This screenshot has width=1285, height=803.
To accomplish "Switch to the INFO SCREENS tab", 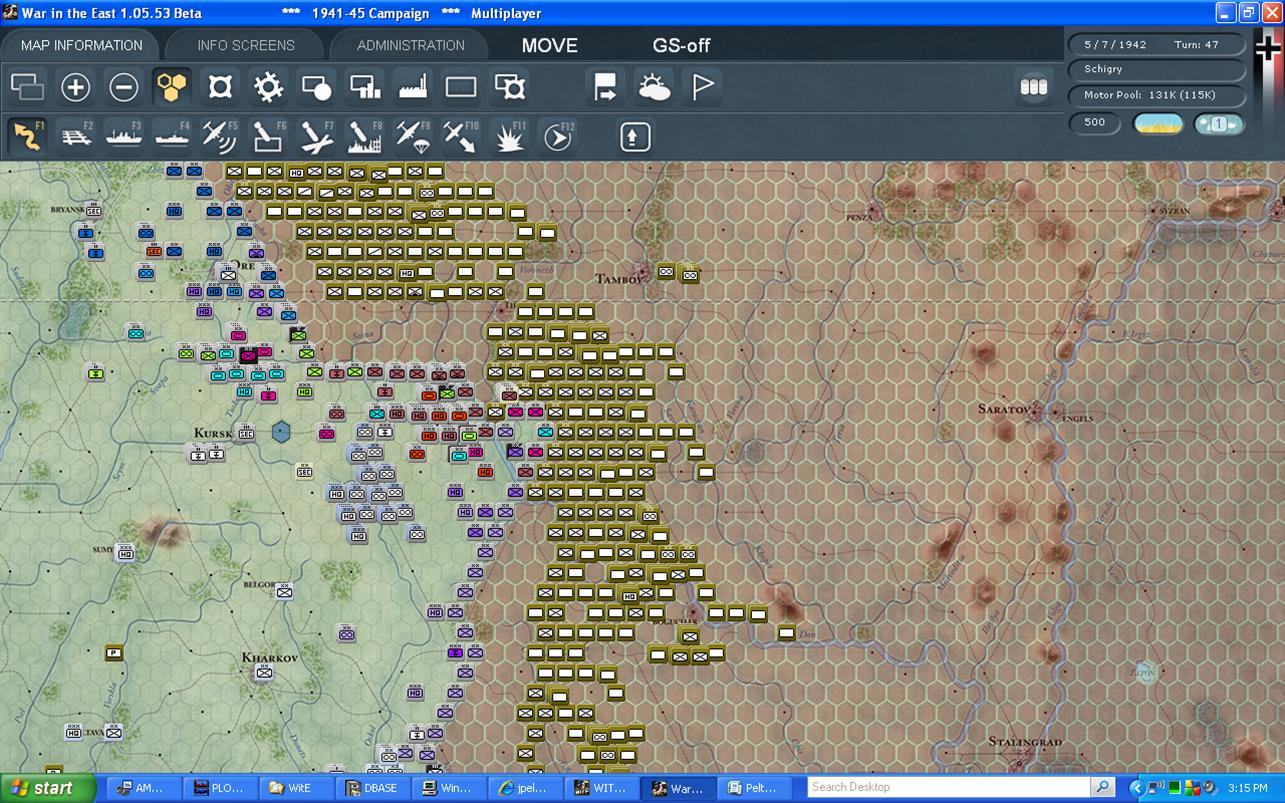I will 246,45.
